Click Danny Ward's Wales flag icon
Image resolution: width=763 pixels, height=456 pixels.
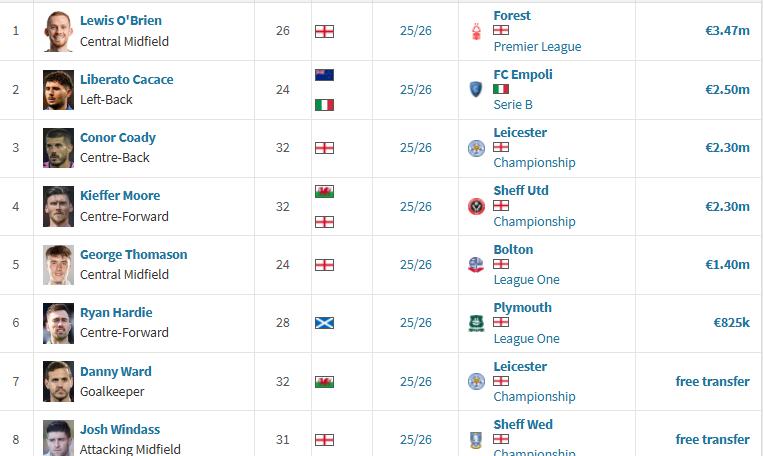pos(324,382)
